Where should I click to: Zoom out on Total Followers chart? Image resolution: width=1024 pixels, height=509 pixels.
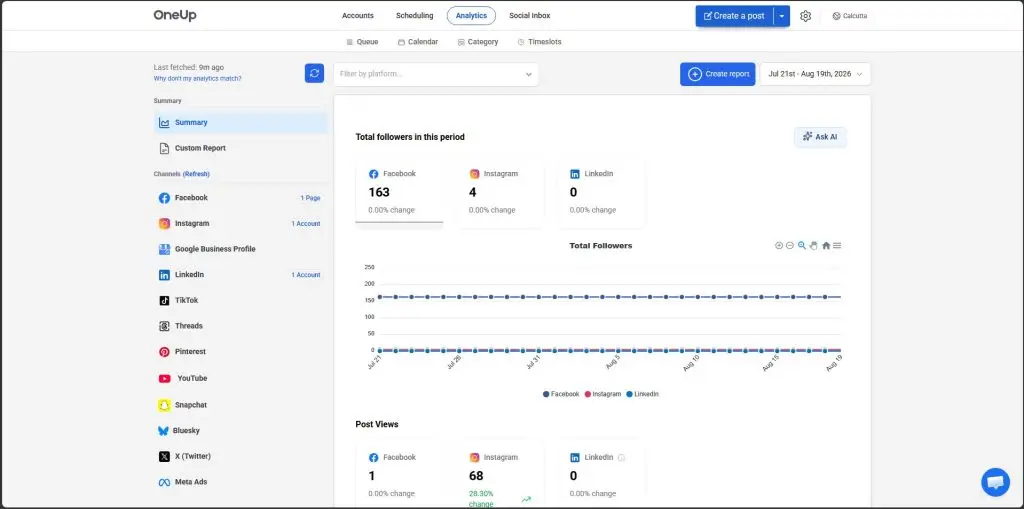pyautogui.click(x=790, y=246)
